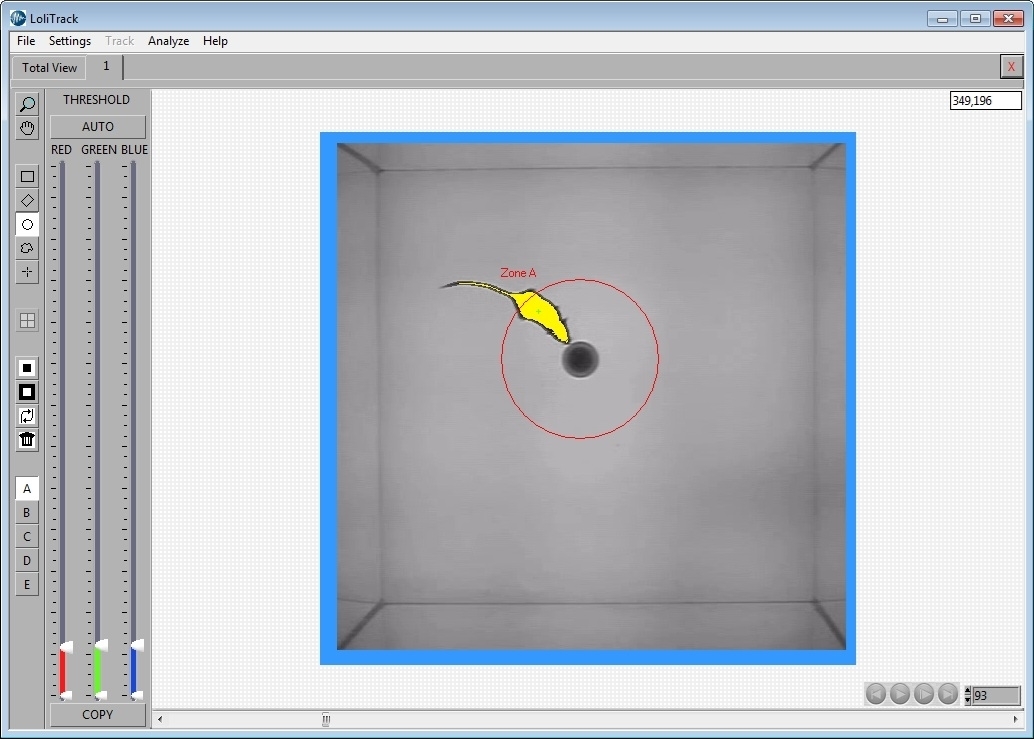This screenshot has height=739, width=1034.
Task: Toggle the circle zone shape tool
Action: point(27,225)
